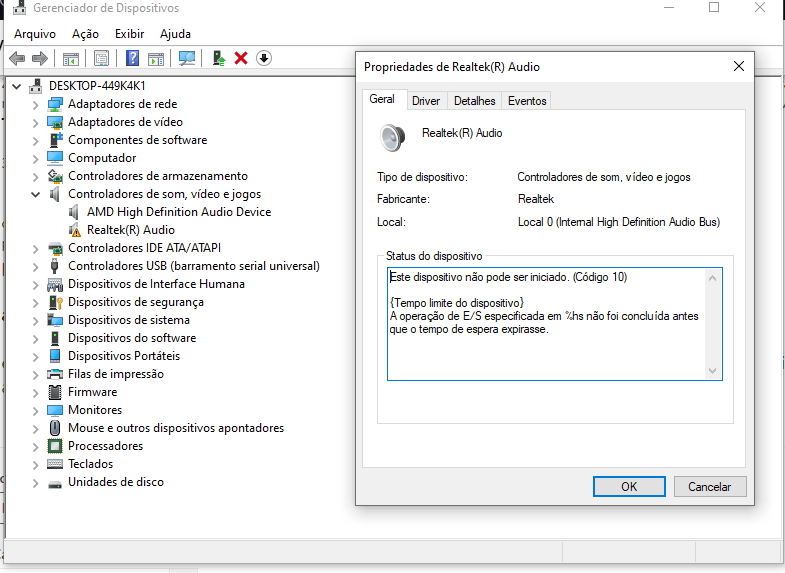Select the Unidades de disco label
785x573 pixels.
click(116, 482)
